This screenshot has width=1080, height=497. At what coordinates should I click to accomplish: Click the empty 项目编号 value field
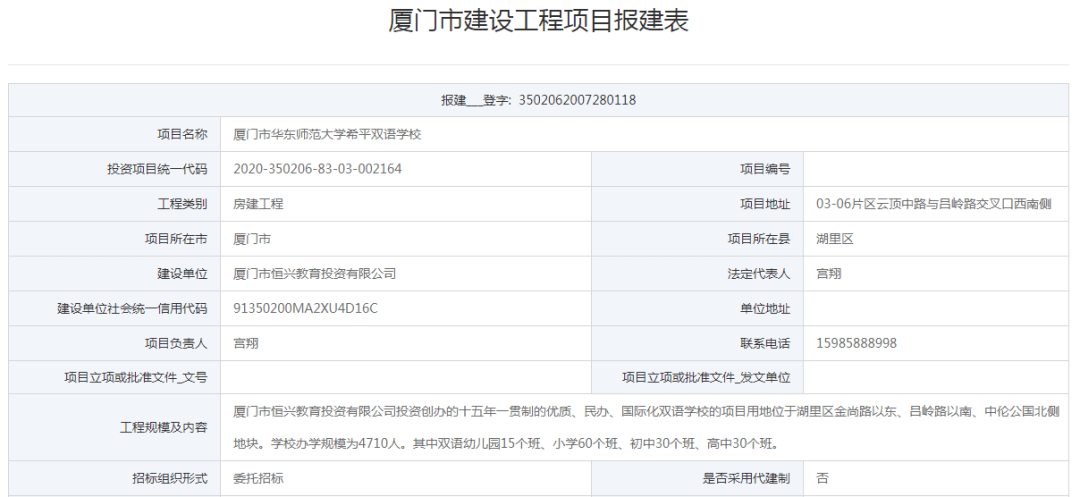pos(936,169)
